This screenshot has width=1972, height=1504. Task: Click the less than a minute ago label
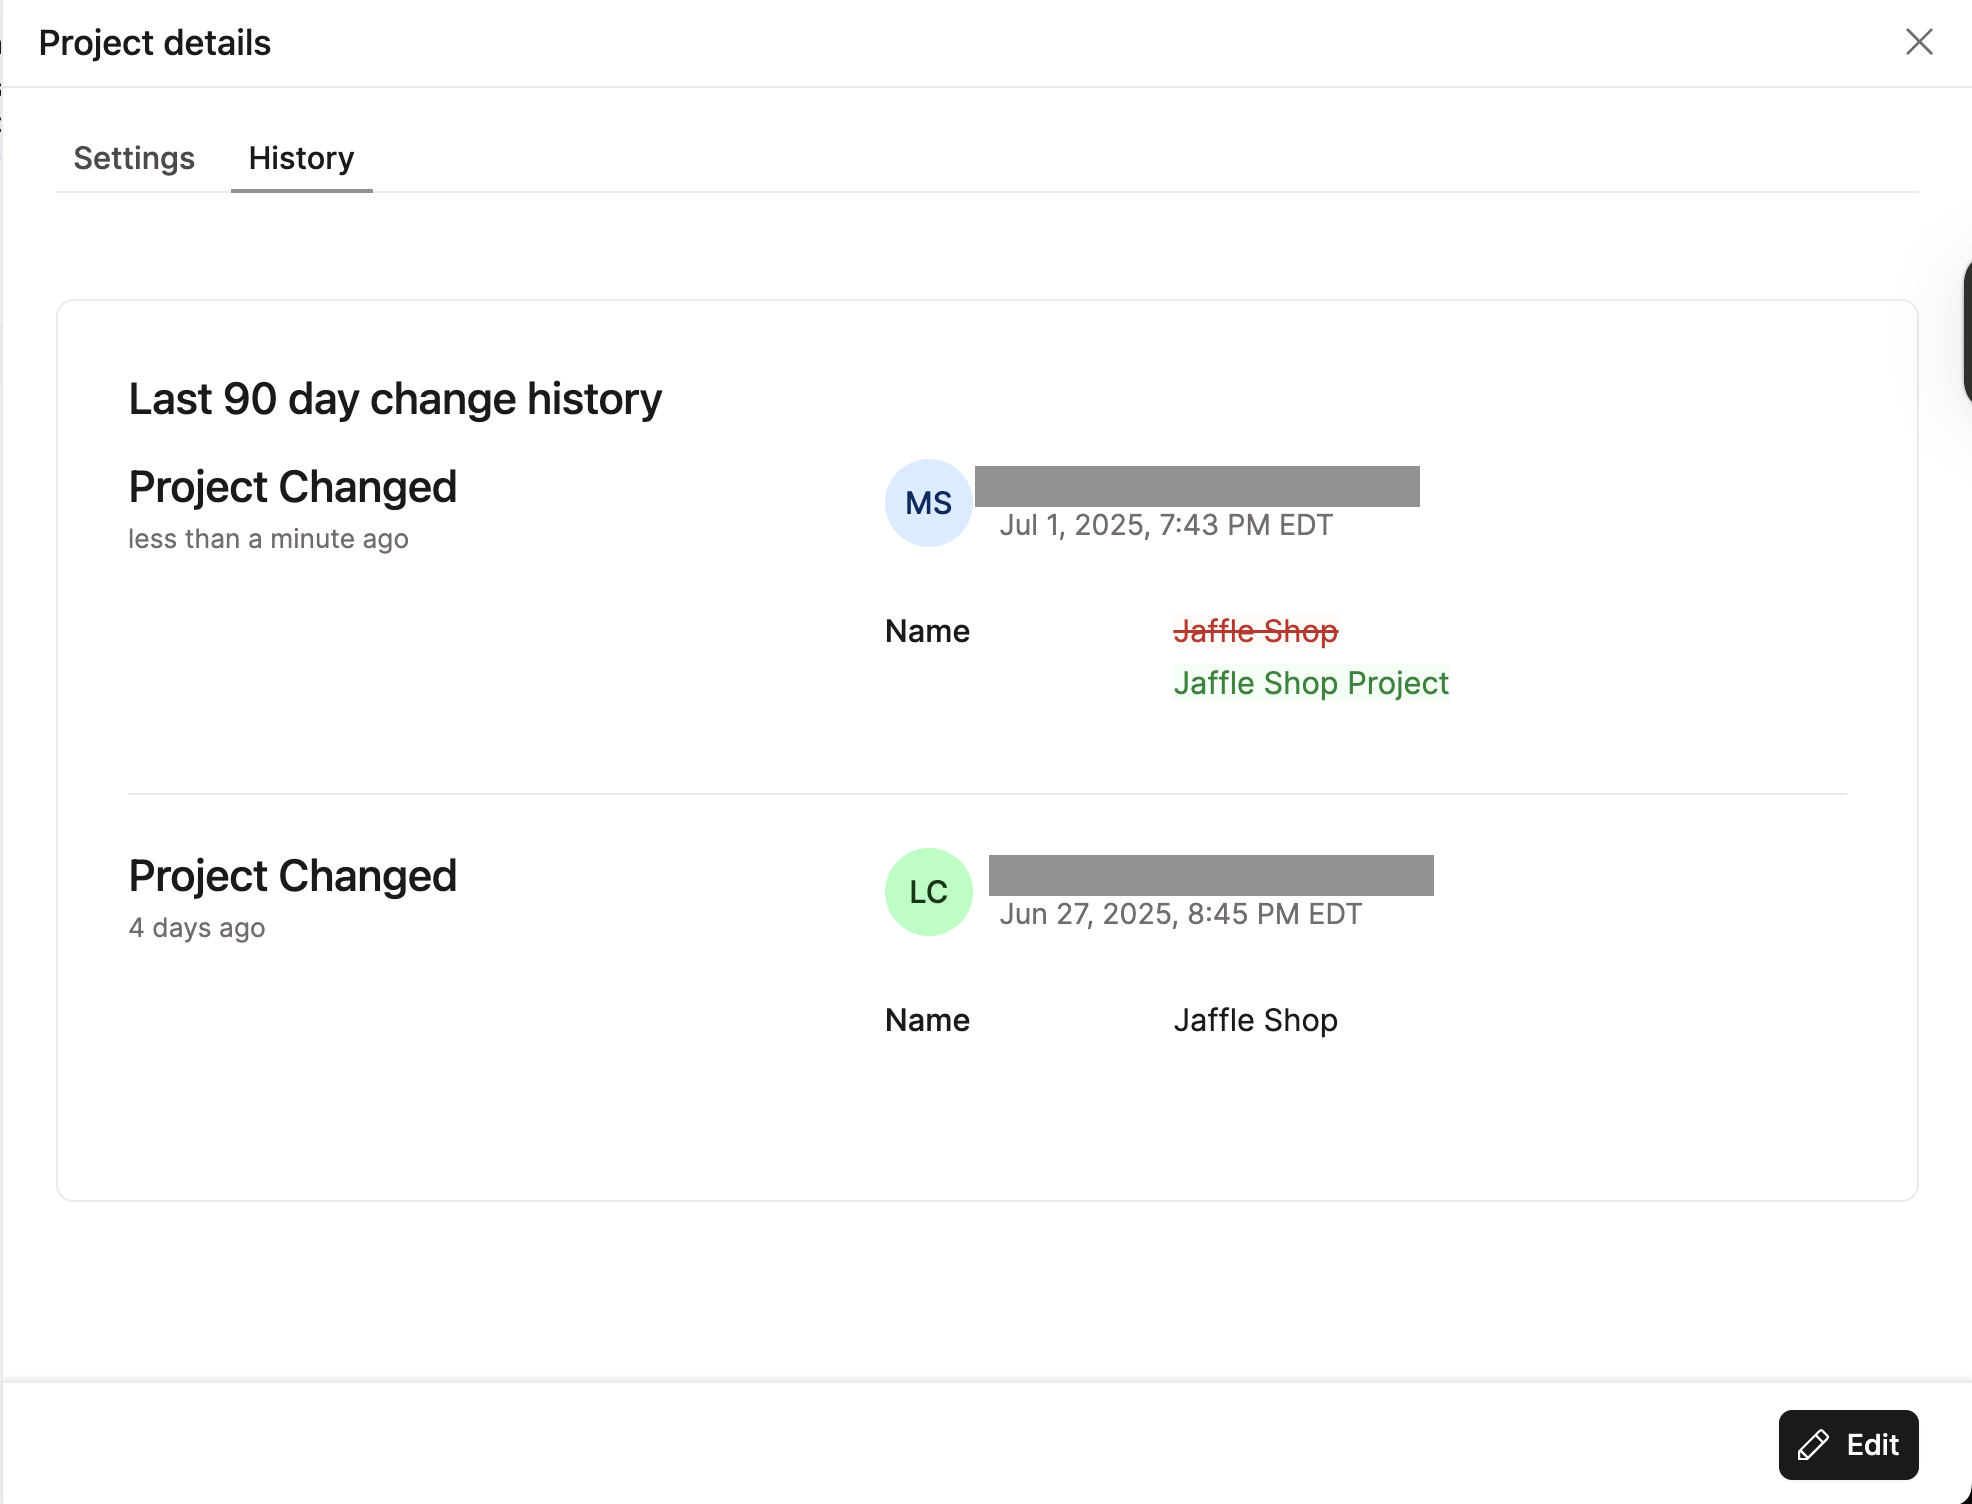click(x=268, y=538)
